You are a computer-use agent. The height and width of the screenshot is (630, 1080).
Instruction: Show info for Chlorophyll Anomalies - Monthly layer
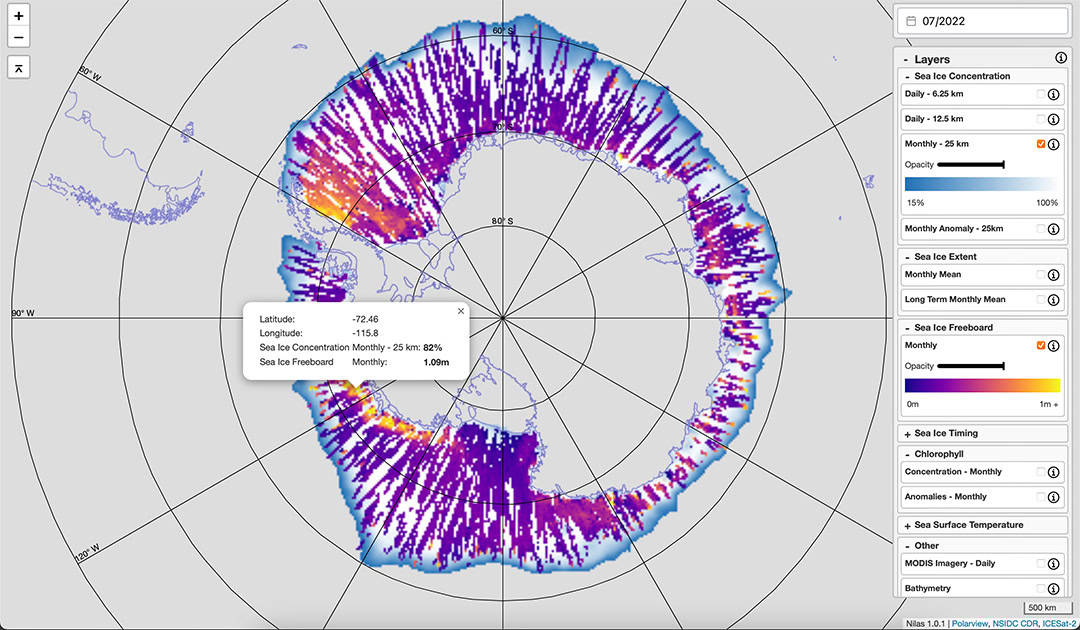1053,496
